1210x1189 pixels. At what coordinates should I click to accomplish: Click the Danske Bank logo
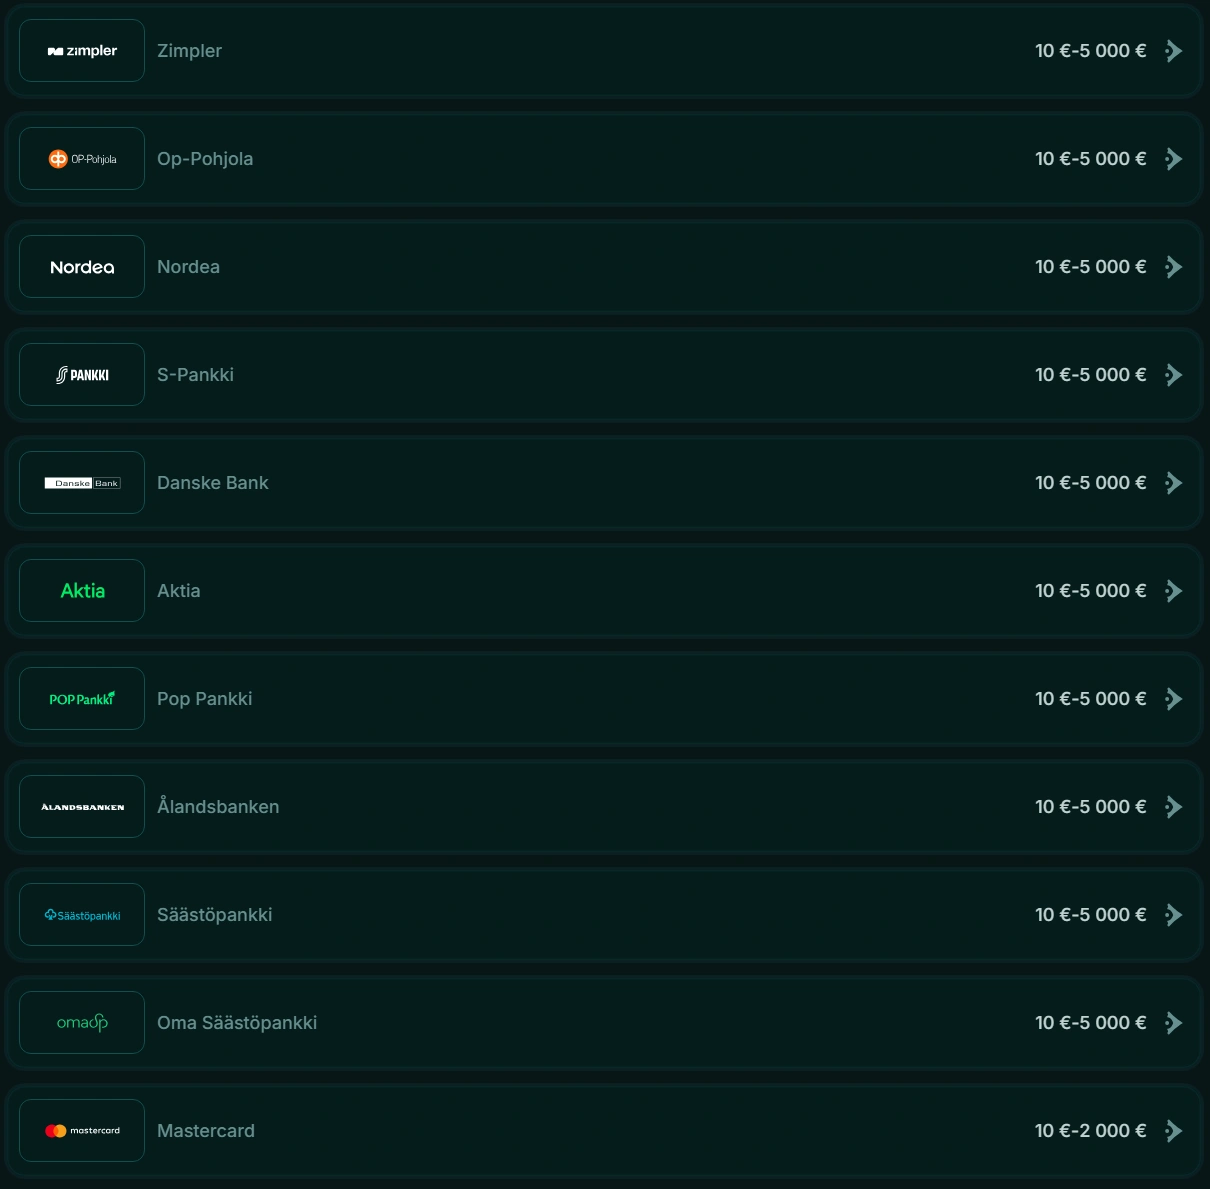82,483
